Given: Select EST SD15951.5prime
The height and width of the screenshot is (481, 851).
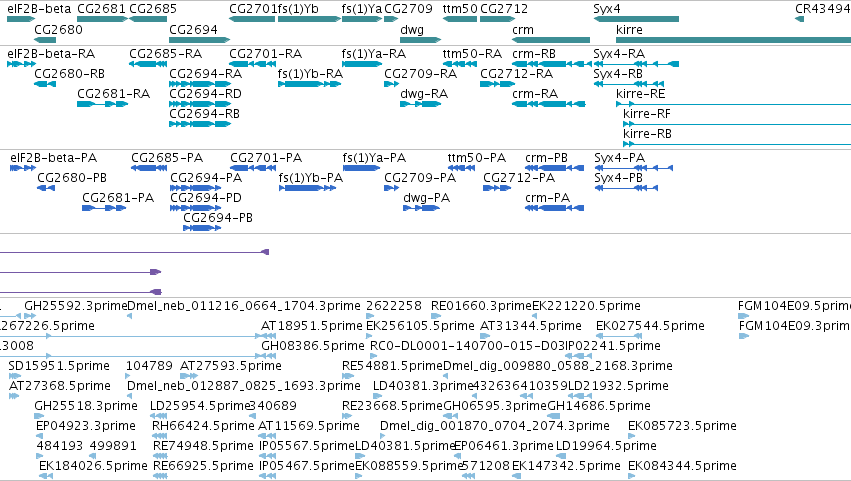Looking at the screenshot, I should click(59, 366).
